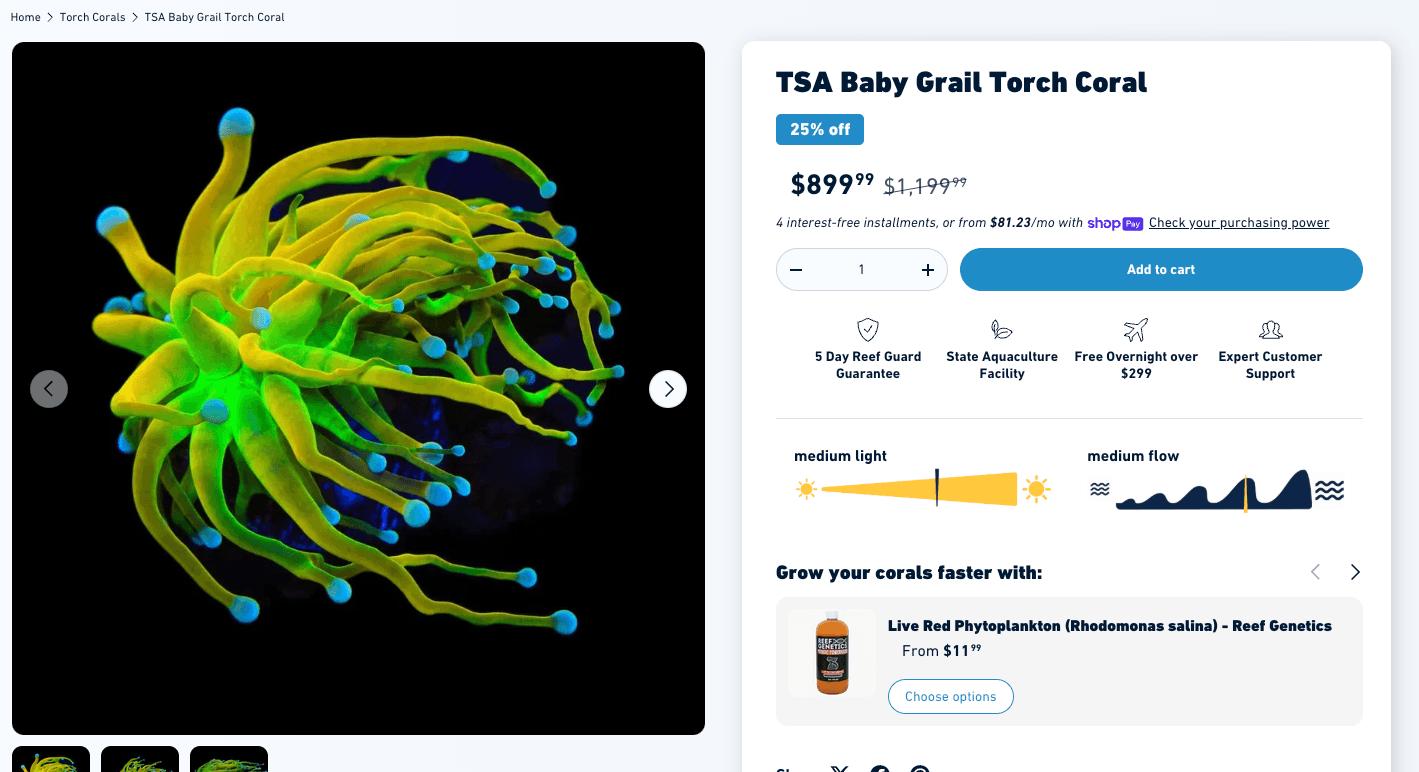
Task: Open the Home breadcrumb link
Action: point(25,17)
